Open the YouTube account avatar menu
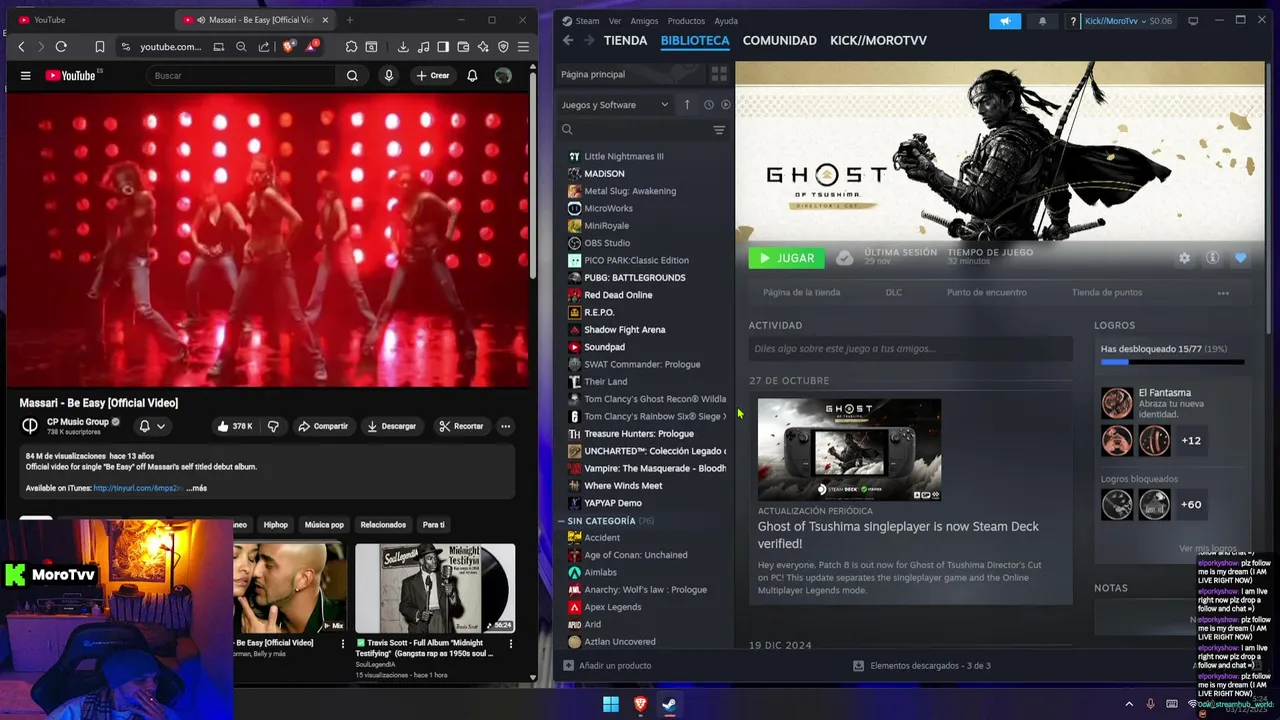This screenshot has height=720, width=1280. pos(503,76)
